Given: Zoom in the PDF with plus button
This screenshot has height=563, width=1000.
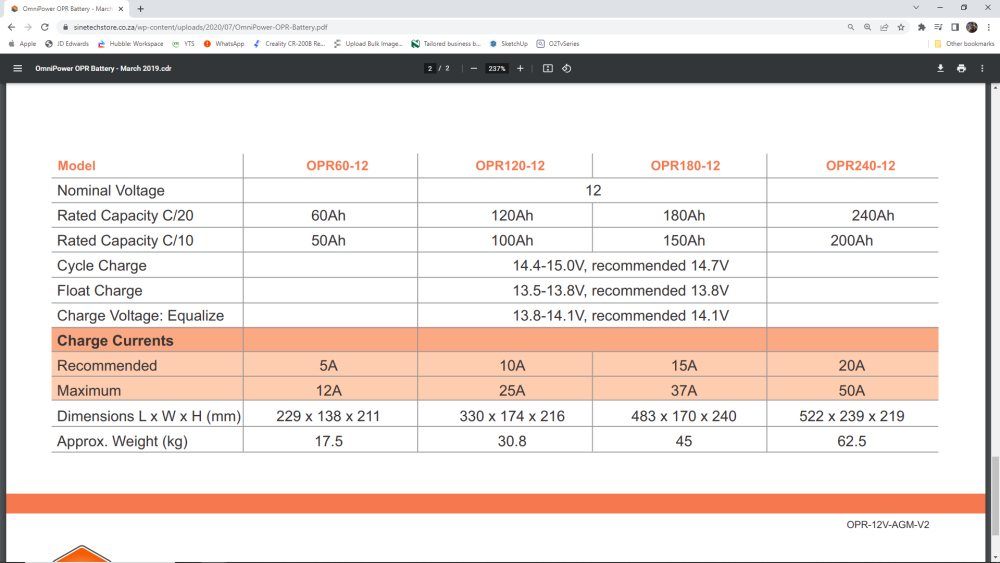Looking at the screenshot, I should coord(520,68).
